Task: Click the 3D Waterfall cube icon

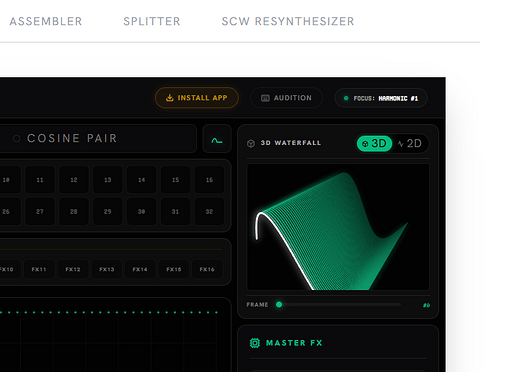Action: point(251,143)
